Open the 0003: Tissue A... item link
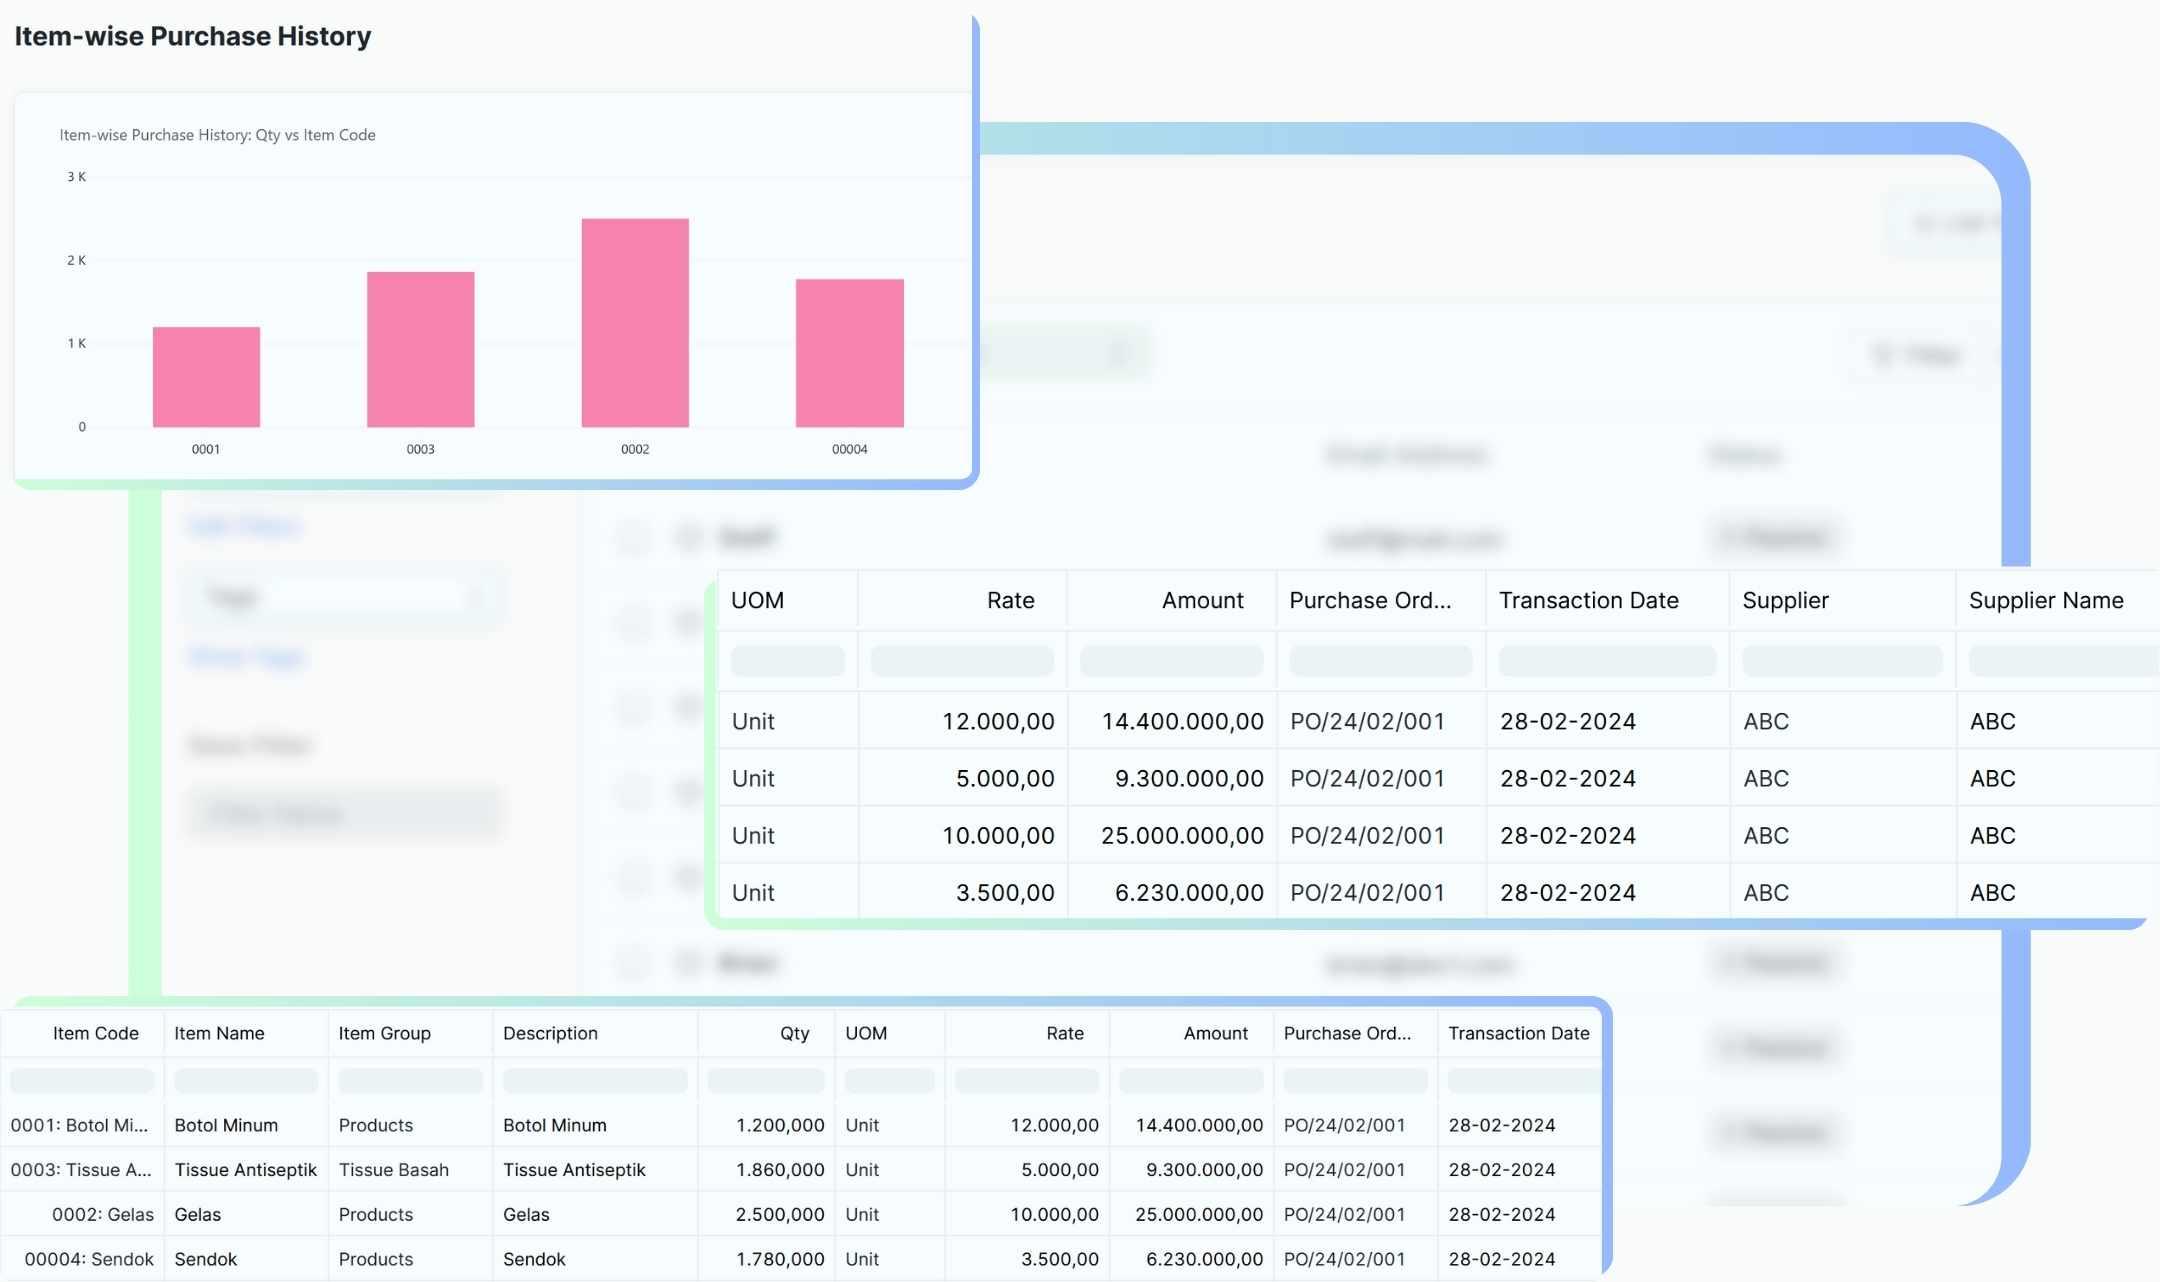2160x1282 pixels. (81, 1169)
